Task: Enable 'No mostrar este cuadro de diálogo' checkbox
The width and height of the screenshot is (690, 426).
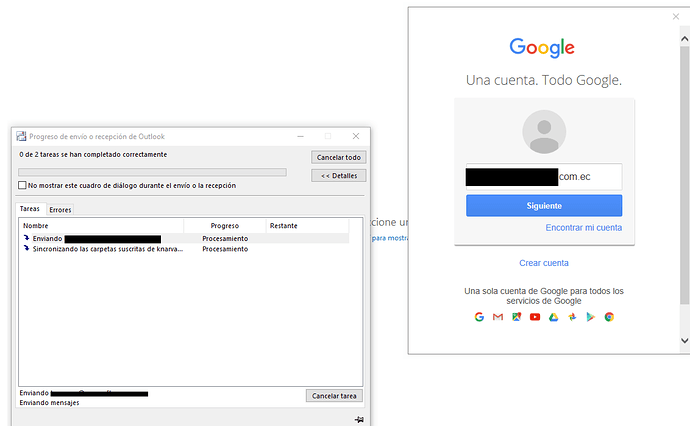Action: pos(22,185)
